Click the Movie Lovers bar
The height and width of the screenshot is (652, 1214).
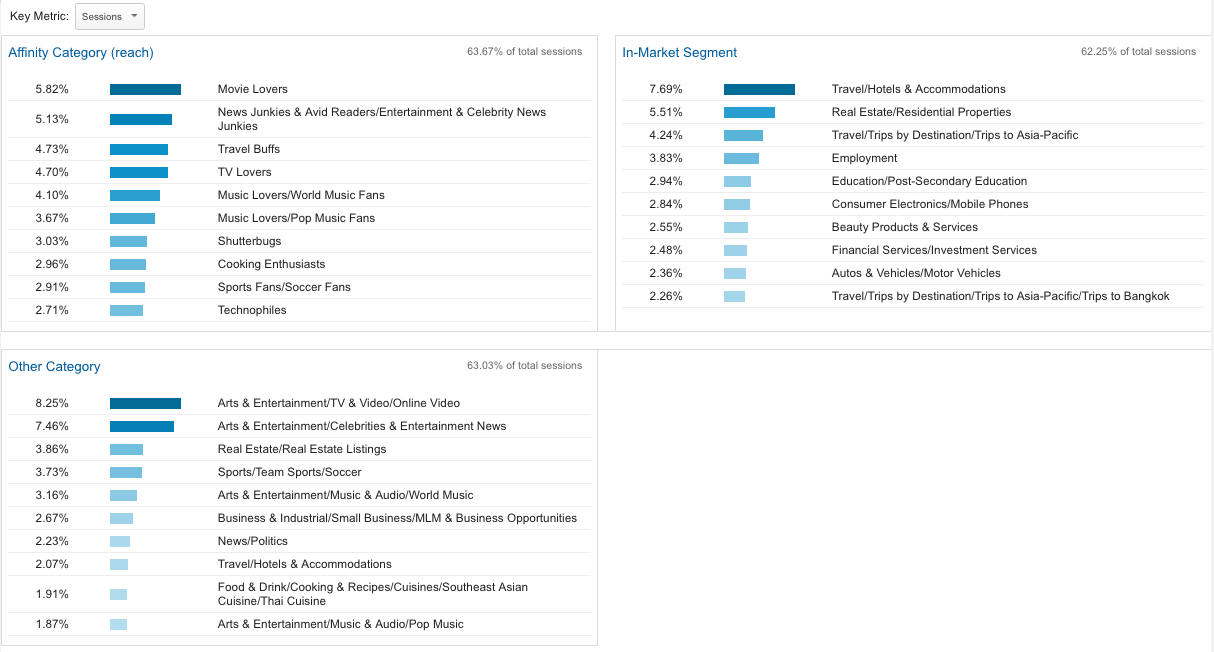(145, 89)
